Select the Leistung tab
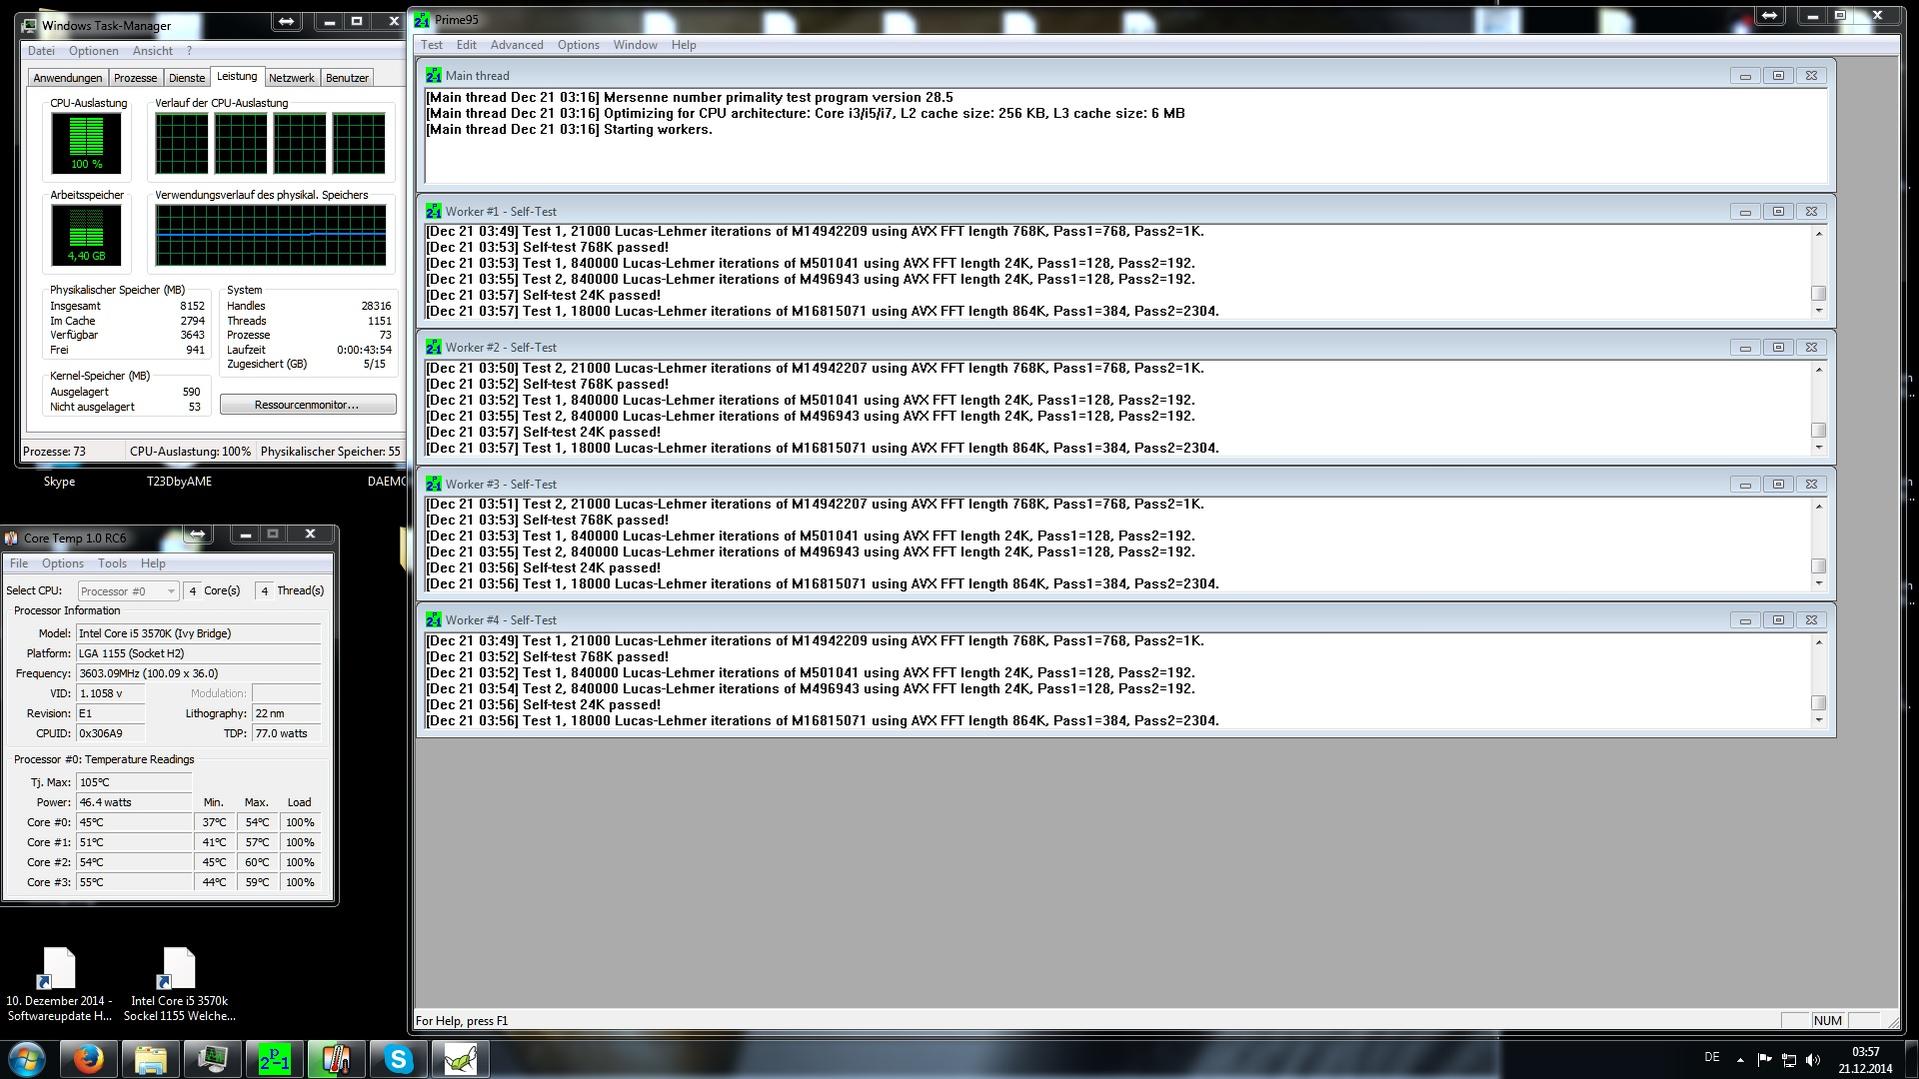The width and height of the screenshot is (1919, 1079). tap(237, 76)
